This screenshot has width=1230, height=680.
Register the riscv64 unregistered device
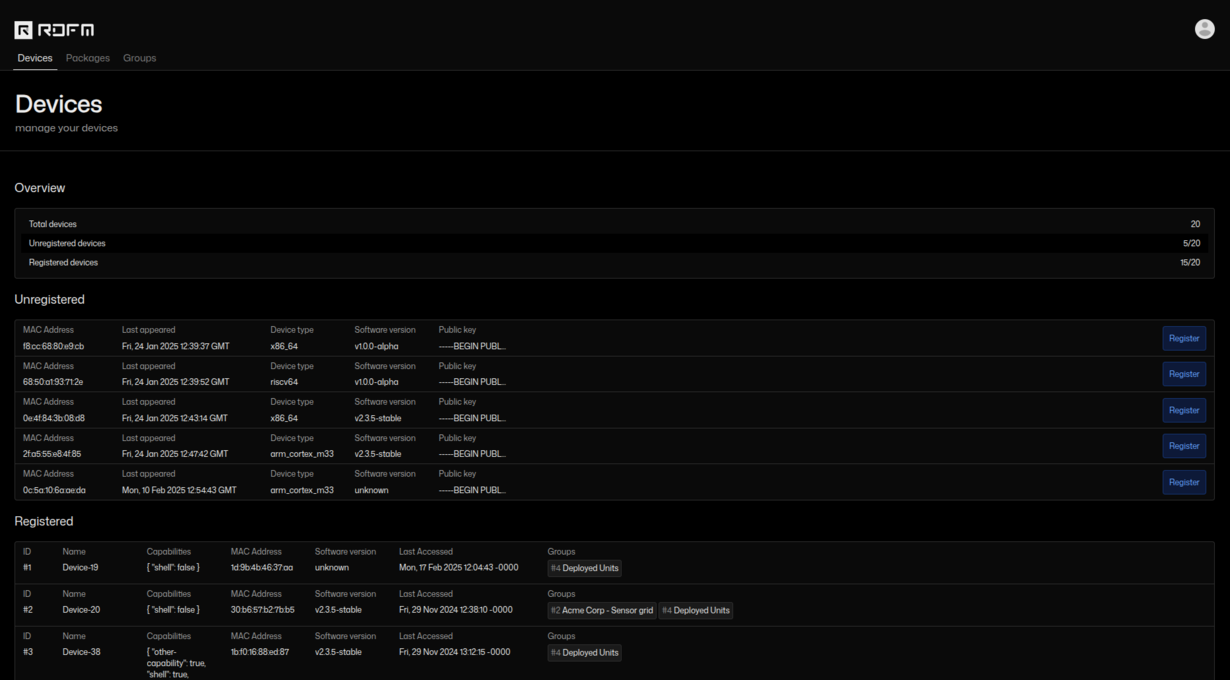click(x=1183, y=374)
